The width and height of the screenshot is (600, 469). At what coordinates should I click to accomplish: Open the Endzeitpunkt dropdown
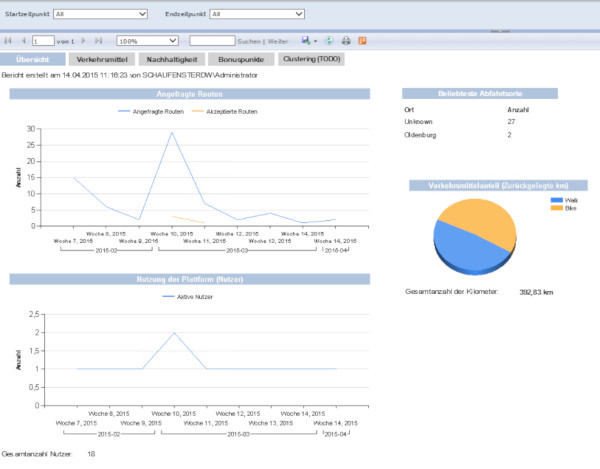(256, 14)
